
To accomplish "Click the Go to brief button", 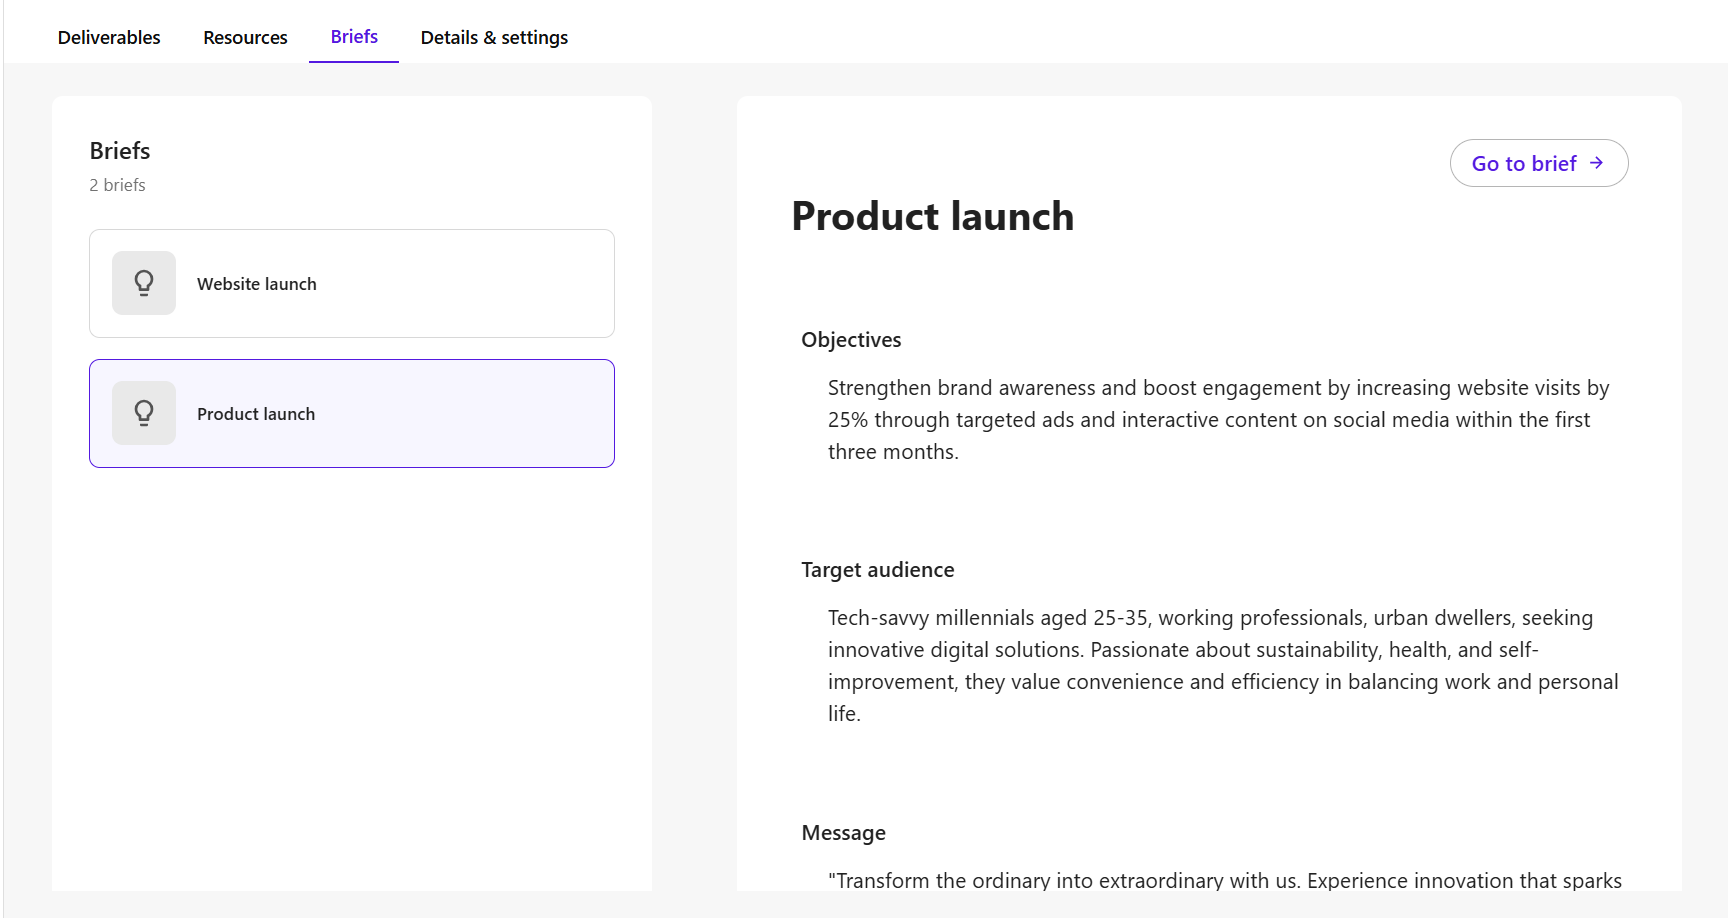I will (1539, 163).
